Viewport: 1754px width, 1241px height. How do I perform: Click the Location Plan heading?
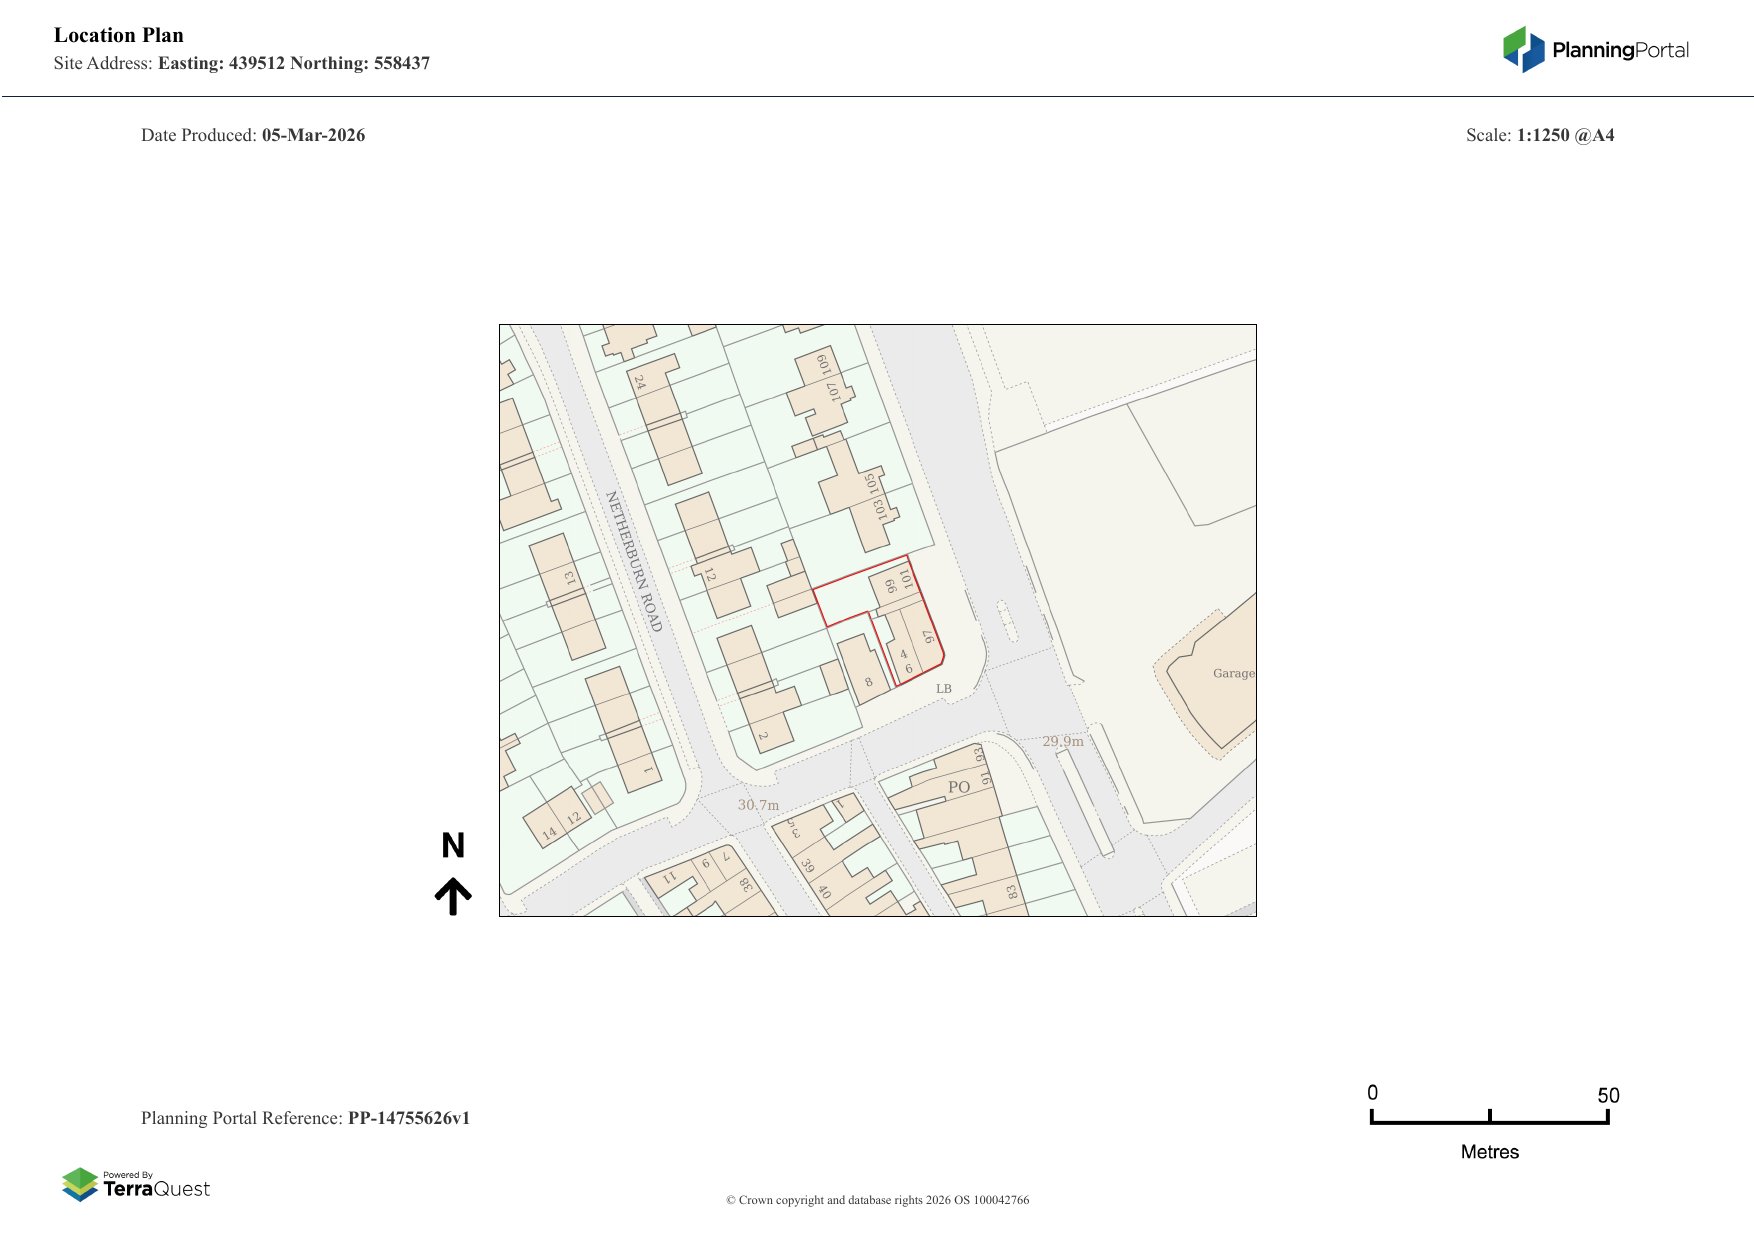pos(119,35)
